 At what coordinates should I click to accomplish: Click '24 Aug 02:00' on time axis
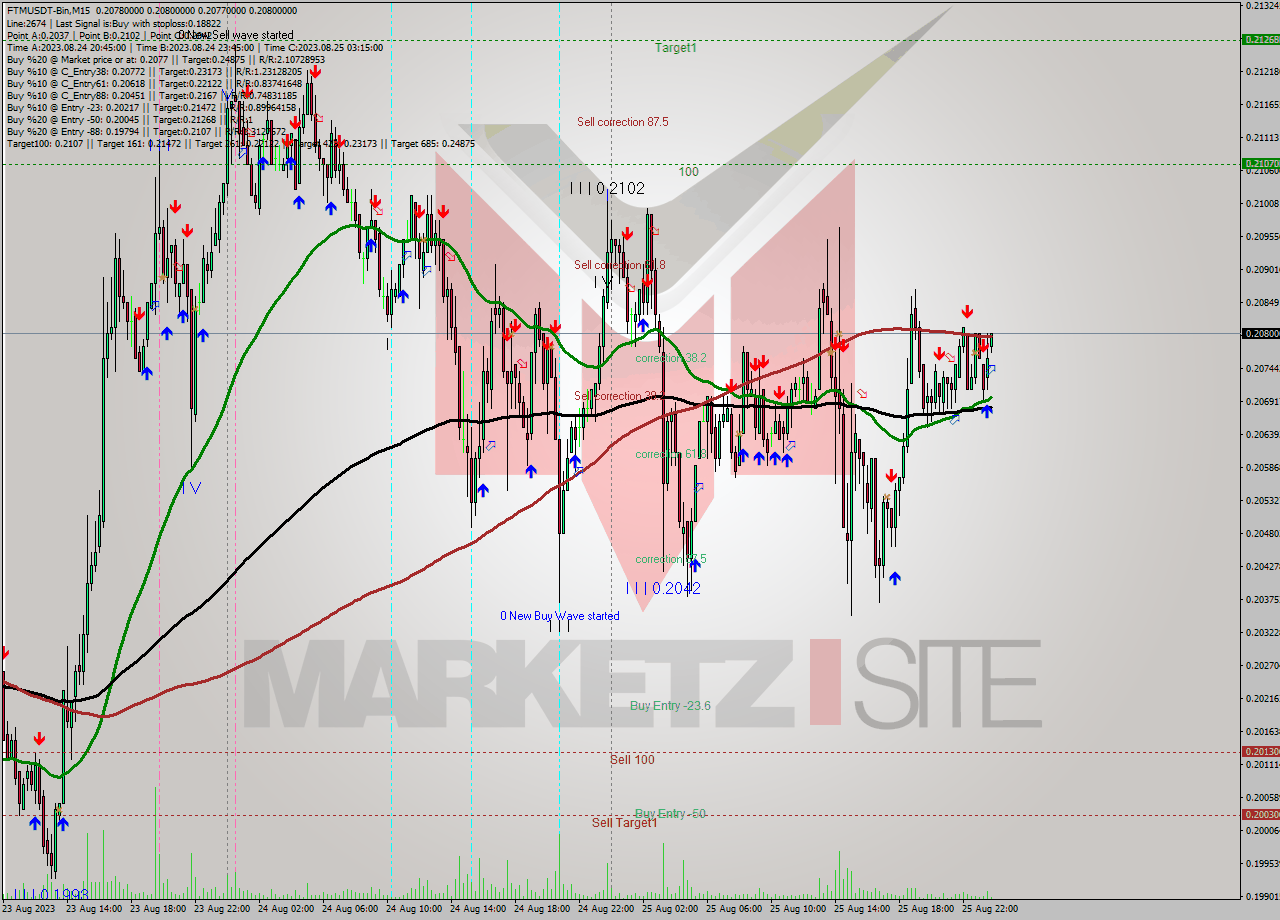tap(286, 910)
